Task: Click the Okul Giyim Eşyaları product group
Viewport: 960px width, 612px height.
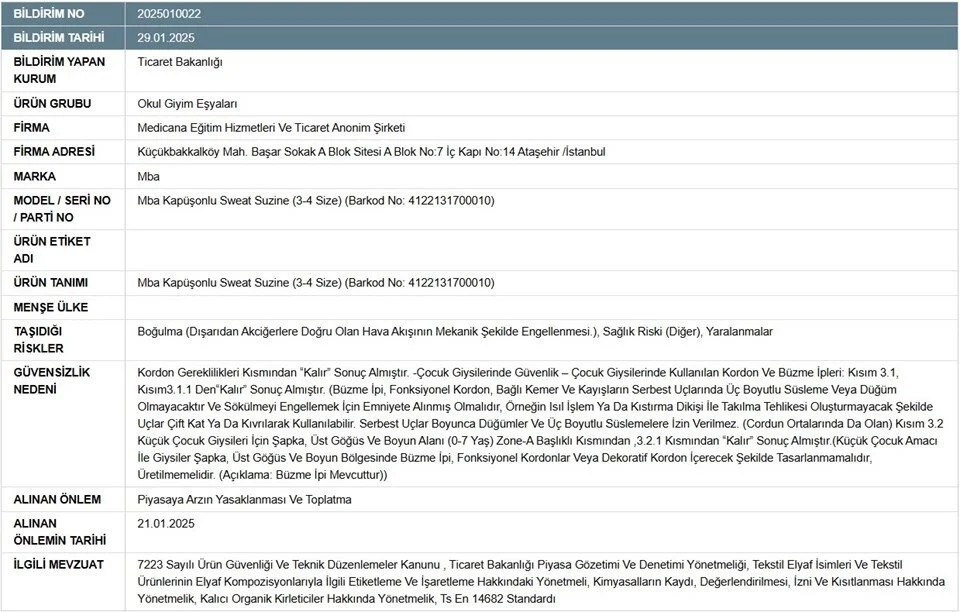Action: click(187, 103)
